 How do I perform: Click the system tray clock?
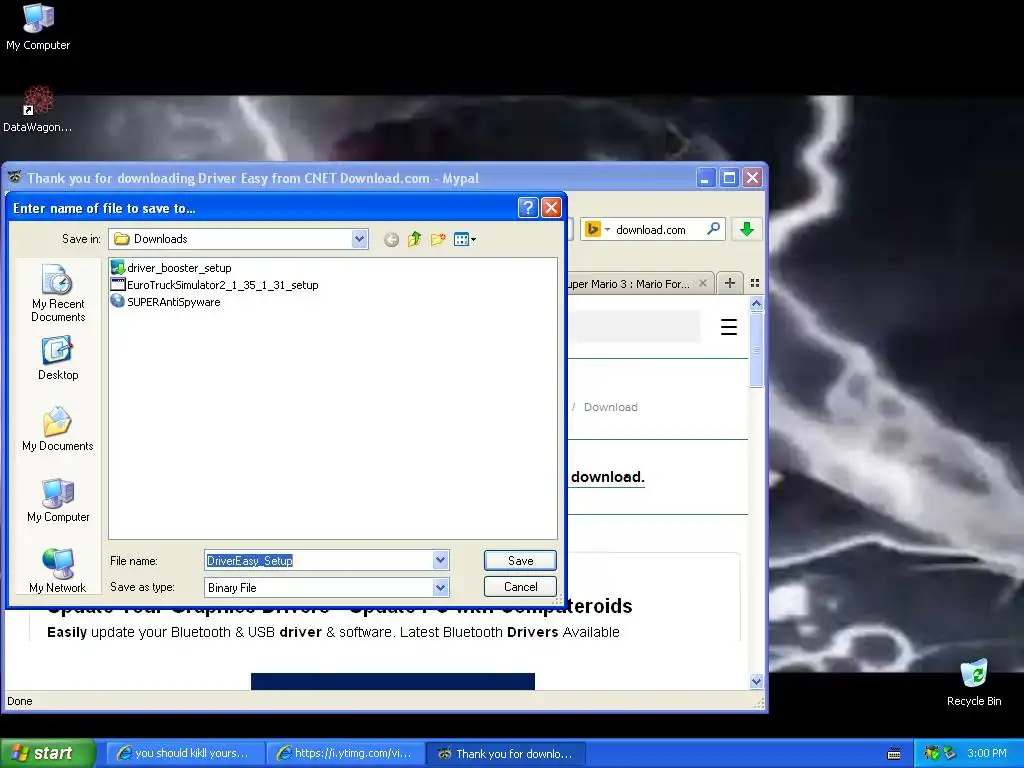(x=987, y=753)
